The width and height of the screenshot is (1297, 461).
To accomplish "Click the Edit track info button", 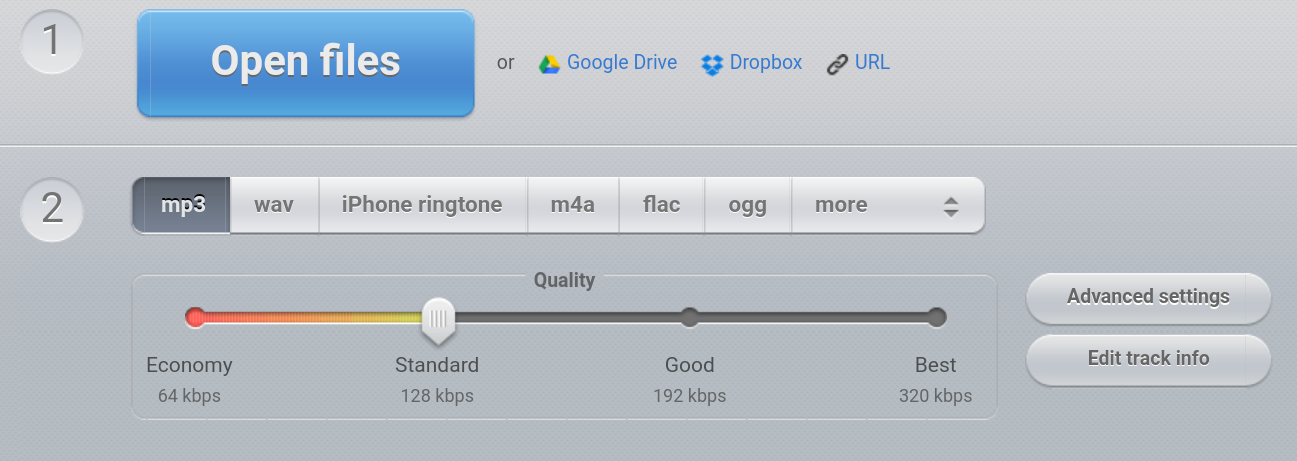I will (1148, 359).
